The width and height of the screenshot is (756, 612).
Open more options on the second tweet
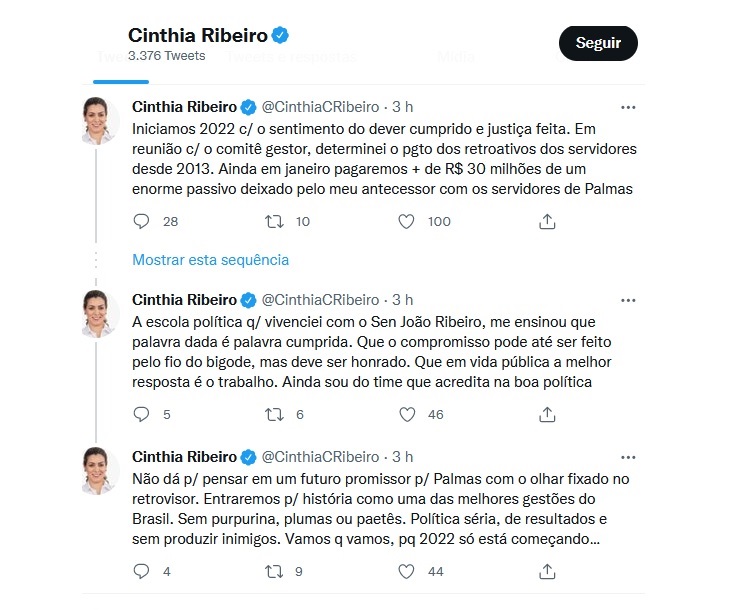pos(628,300)
